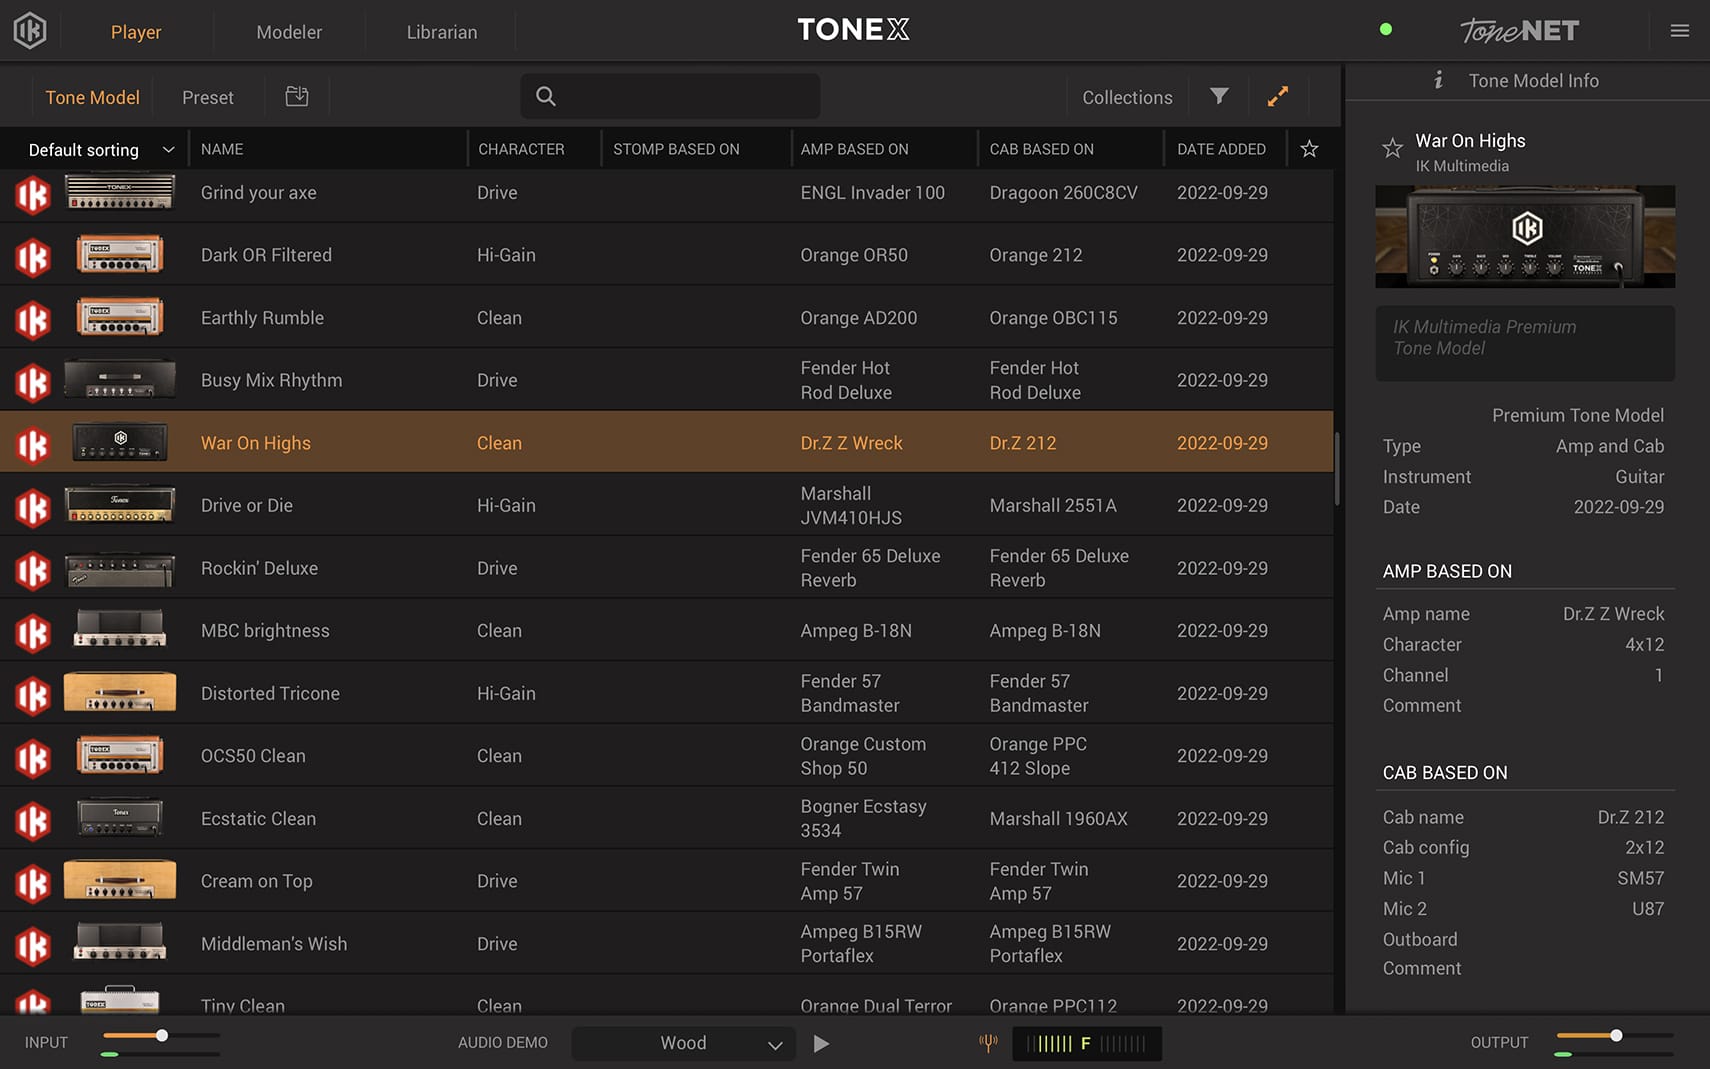Image resolution: width=1710 pixels, height=1069 pixels.
Task: Select Middleman's Wish tone model
Action: 667,944
